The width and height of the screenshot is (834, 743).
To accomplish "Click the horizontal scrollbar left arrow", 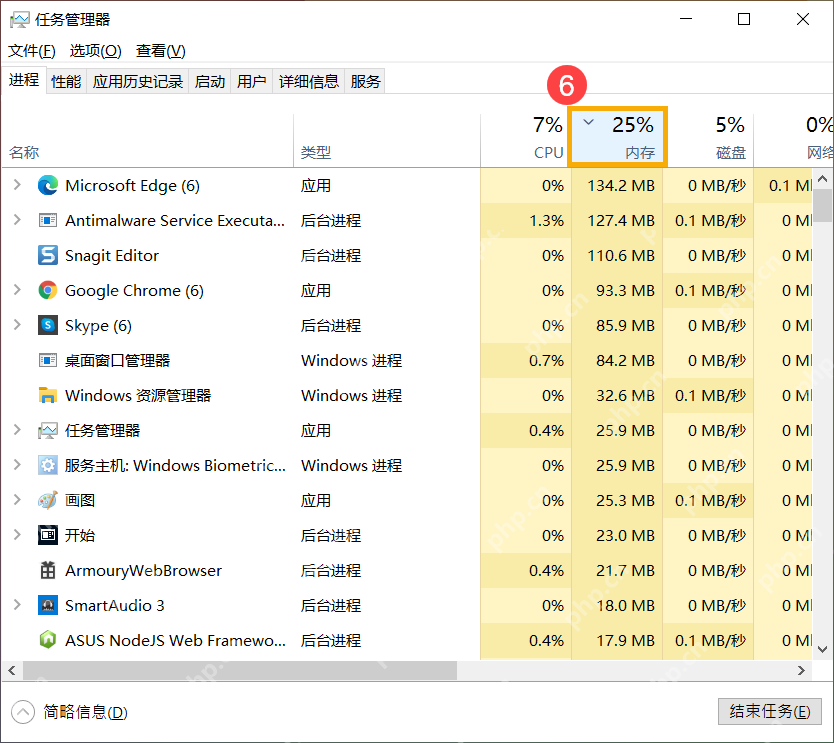I will click(x=12, y=671).
